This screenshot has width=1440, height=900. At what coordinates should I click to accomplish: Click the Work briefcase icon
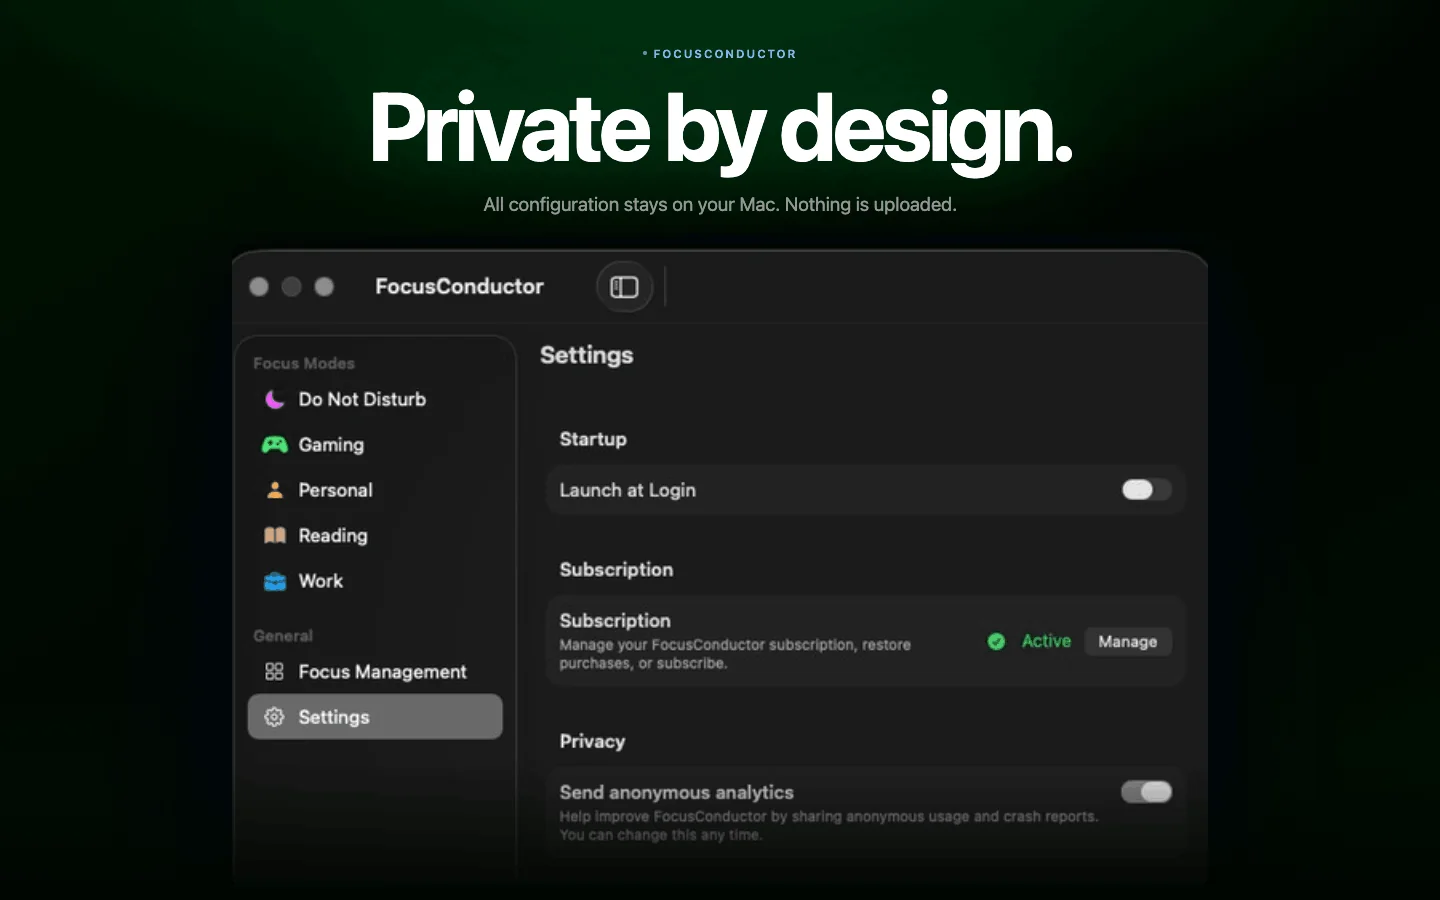coord(274,581)
